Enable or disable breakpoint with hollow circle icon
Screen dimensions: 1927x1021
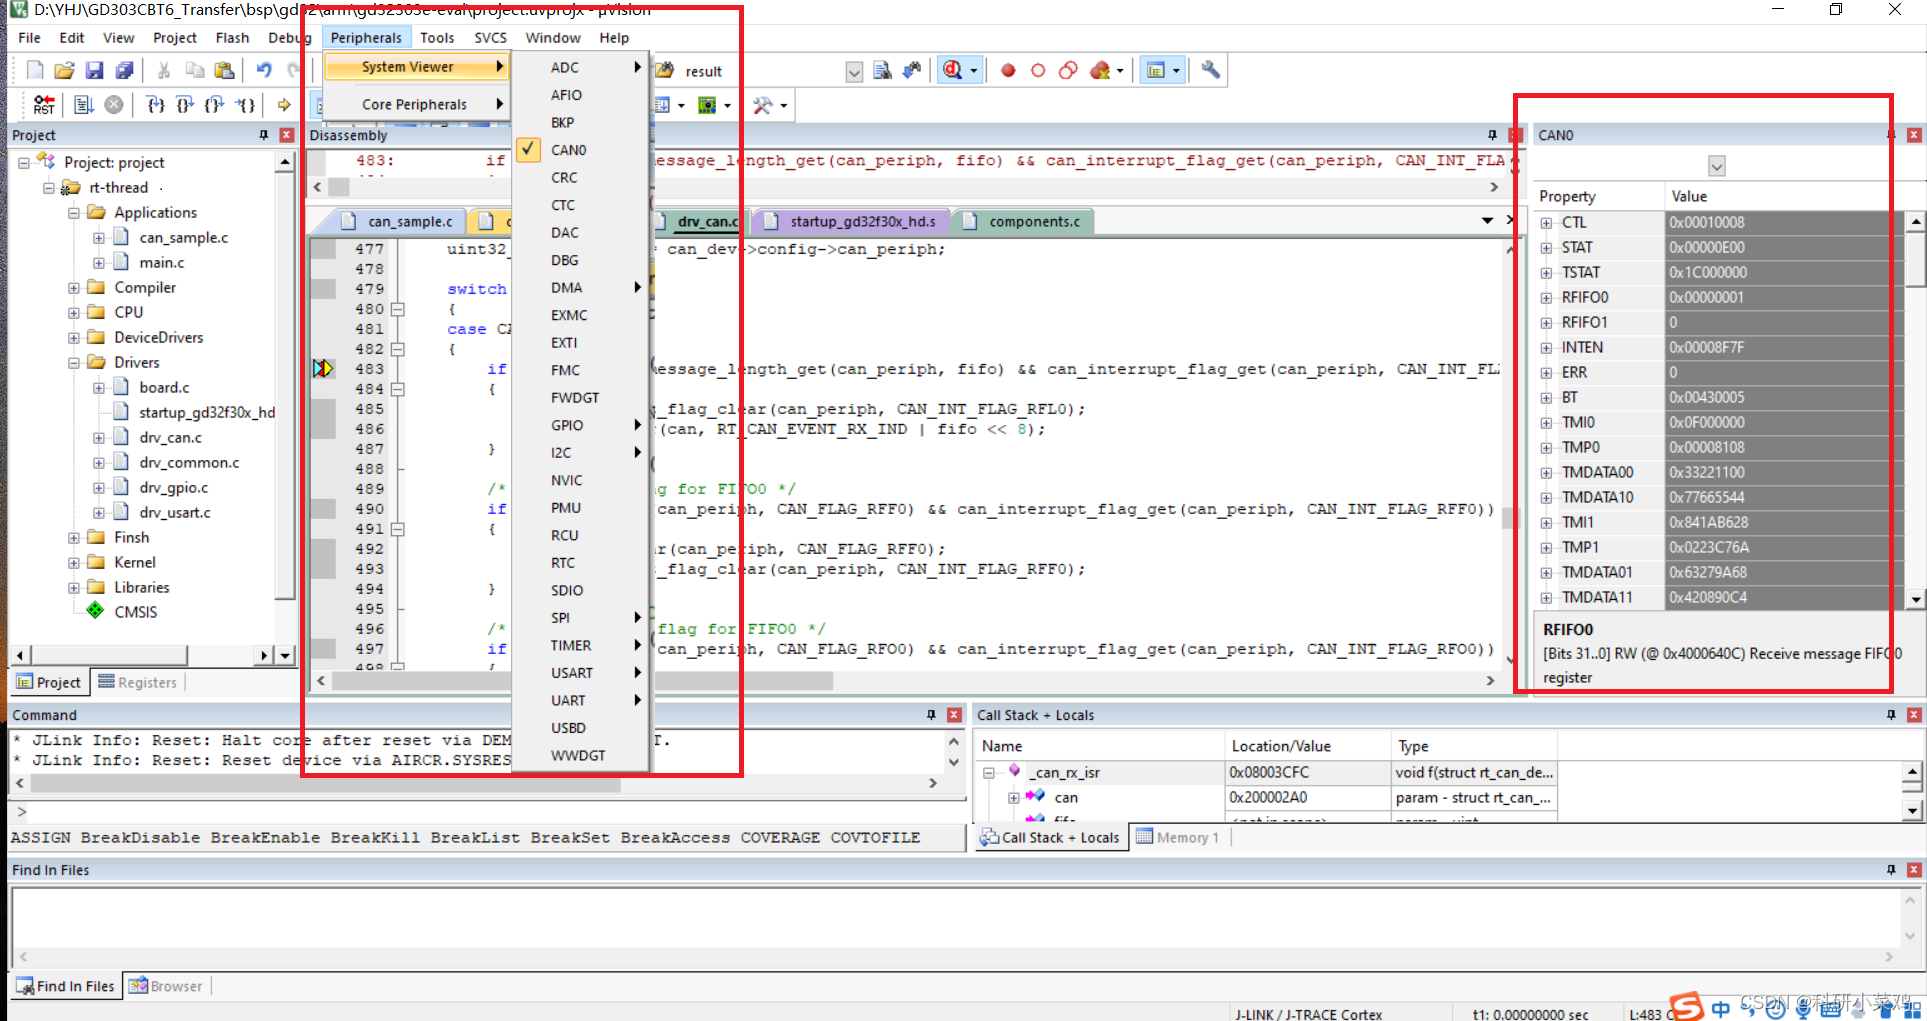pos(1038,70)
